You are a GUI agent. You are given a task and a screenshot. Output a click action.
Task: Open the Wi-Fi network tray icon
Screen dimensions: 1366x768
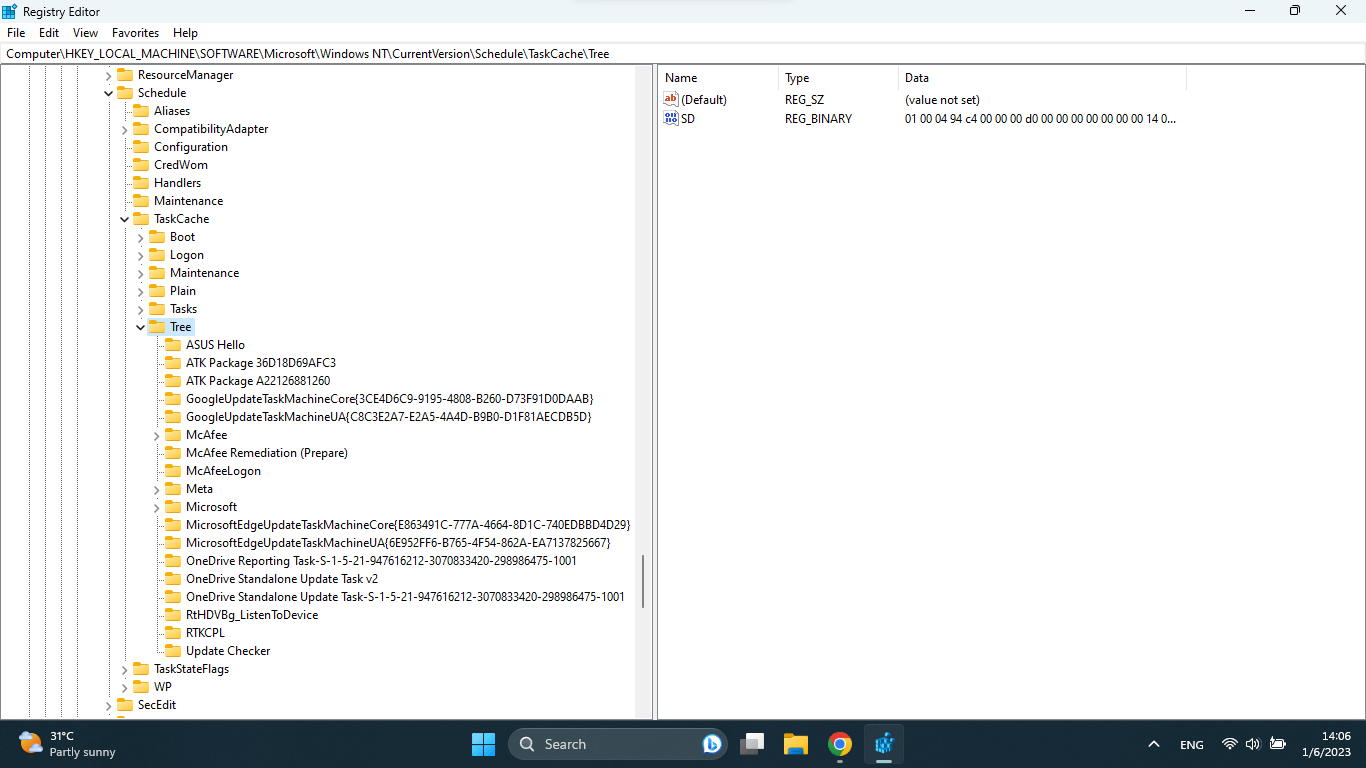tap(1230, 744)
